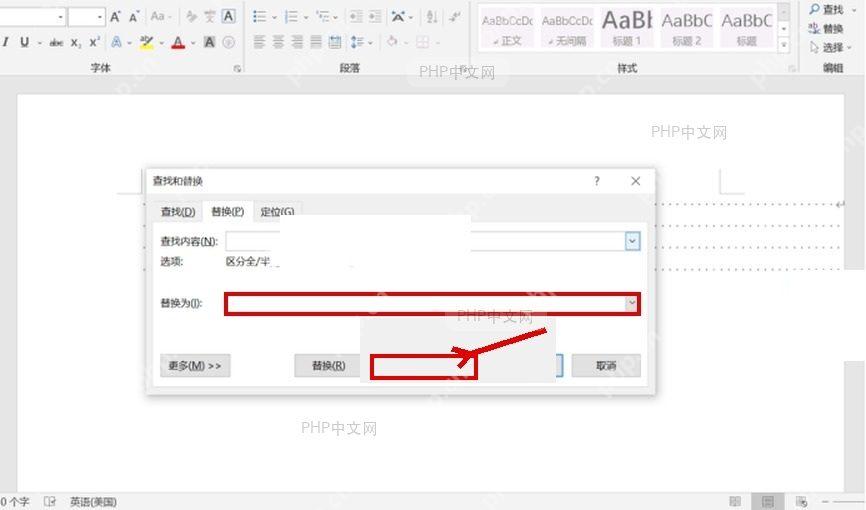
Task: Click the character border icon
Action: tap(228, 17)
